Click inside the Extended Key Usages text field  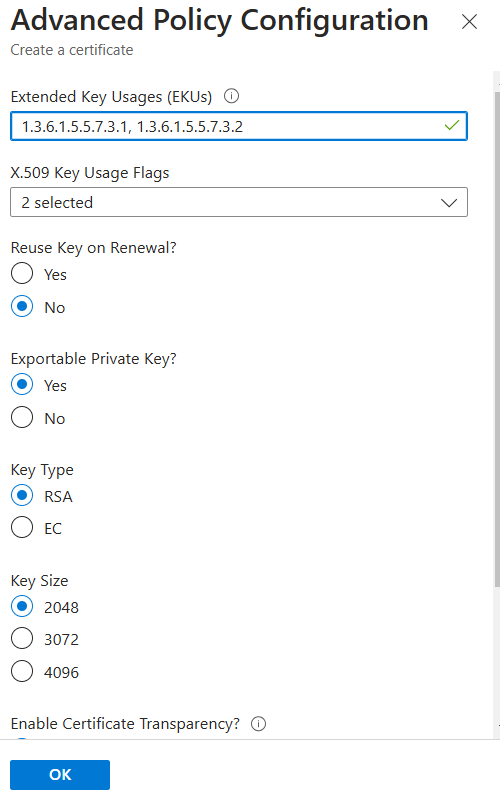(x=239, y=126)
